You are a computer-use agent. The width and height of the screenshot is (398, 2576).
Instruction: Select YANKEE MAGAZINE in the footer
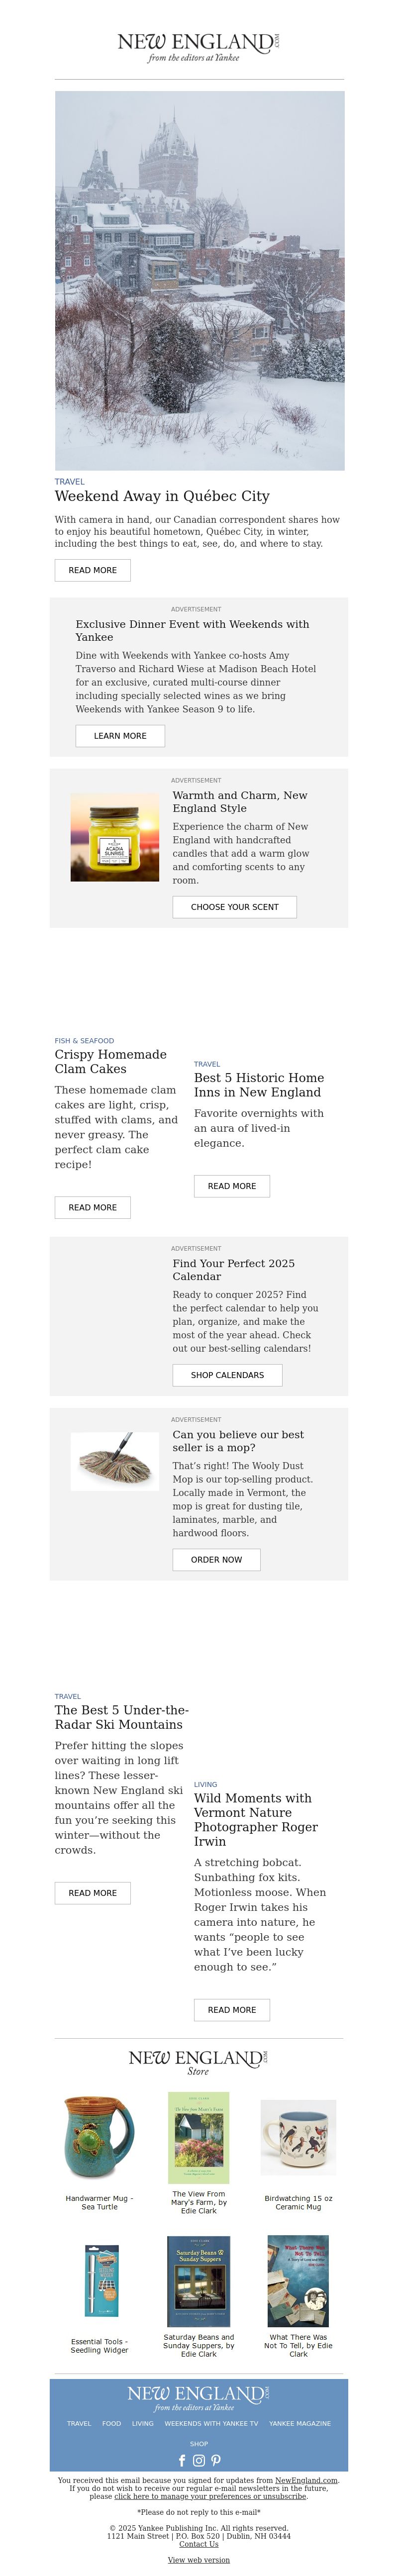pyautogui.click(x=300, y=2423)
